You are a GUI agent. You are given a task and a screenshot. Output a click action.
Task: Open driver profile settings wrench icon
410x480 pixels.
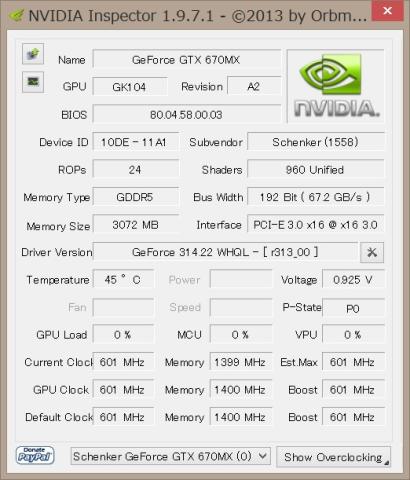coord(372,252)
